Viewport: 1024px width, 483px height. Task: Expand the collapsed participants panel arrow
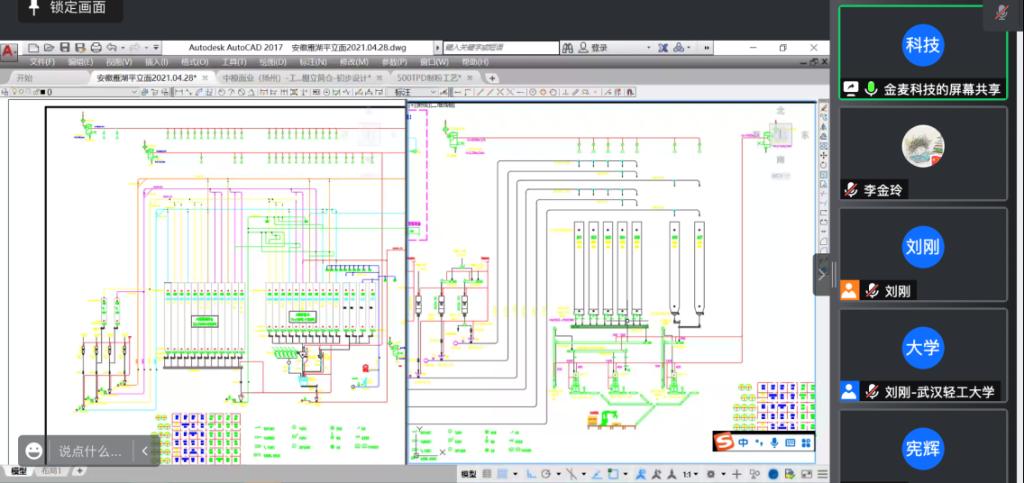(822, 272)
